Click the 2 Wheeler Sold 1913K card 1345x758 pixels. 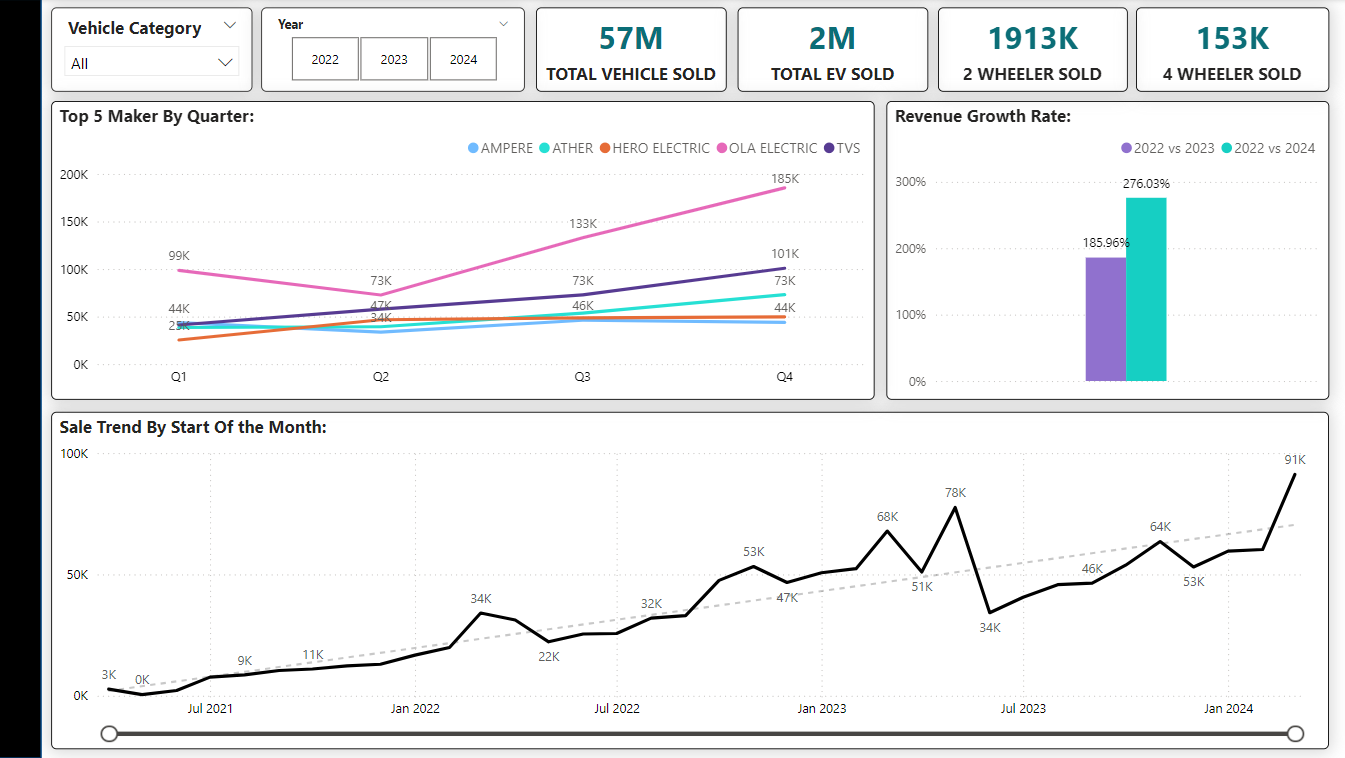tap(1033, 50)
